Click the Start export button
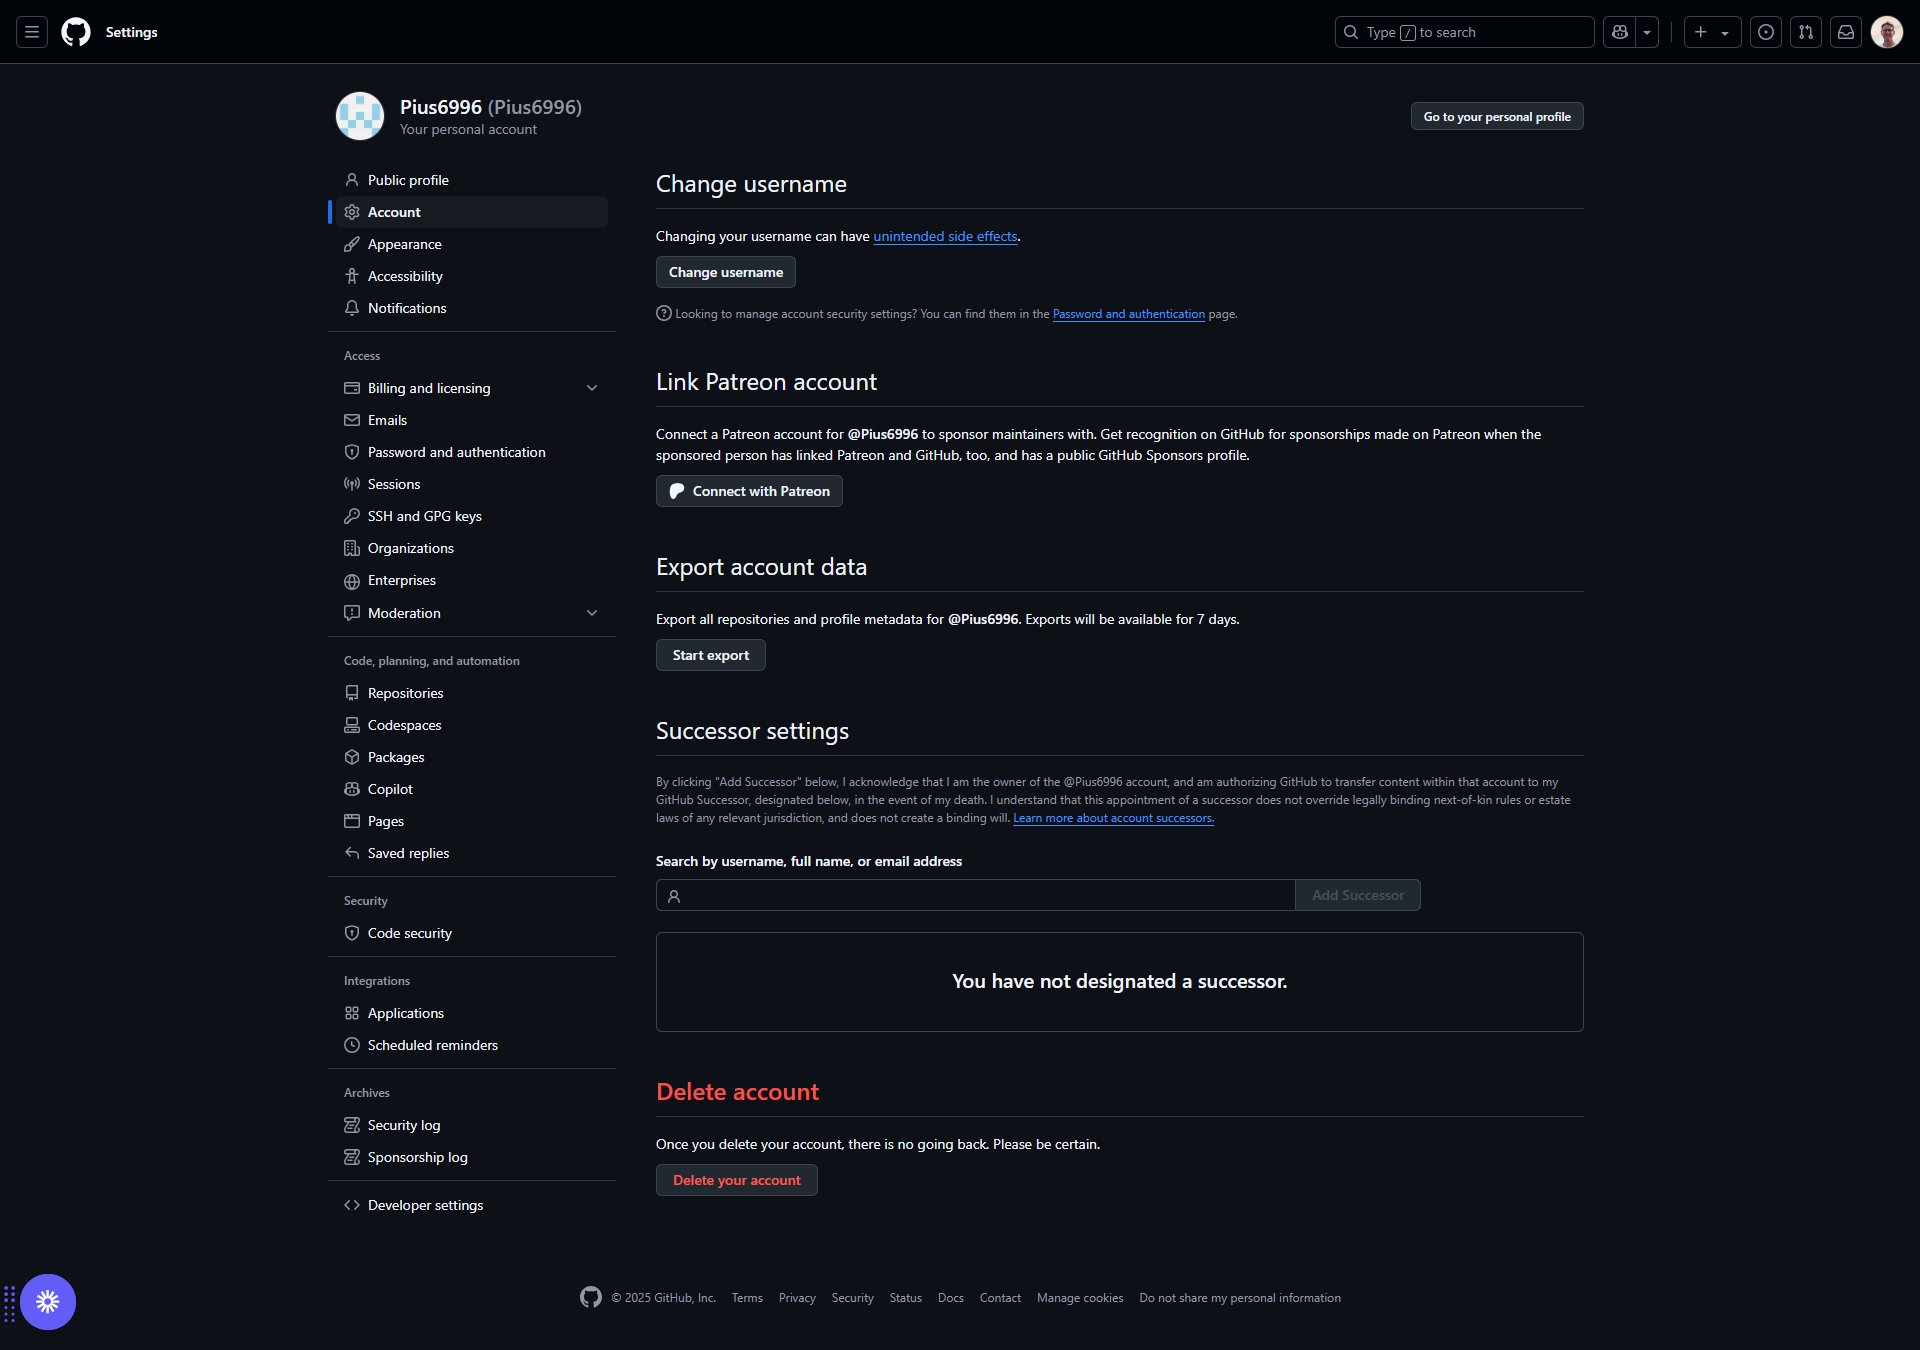This screenshot has height=1350, width=1920. point(711,655)
